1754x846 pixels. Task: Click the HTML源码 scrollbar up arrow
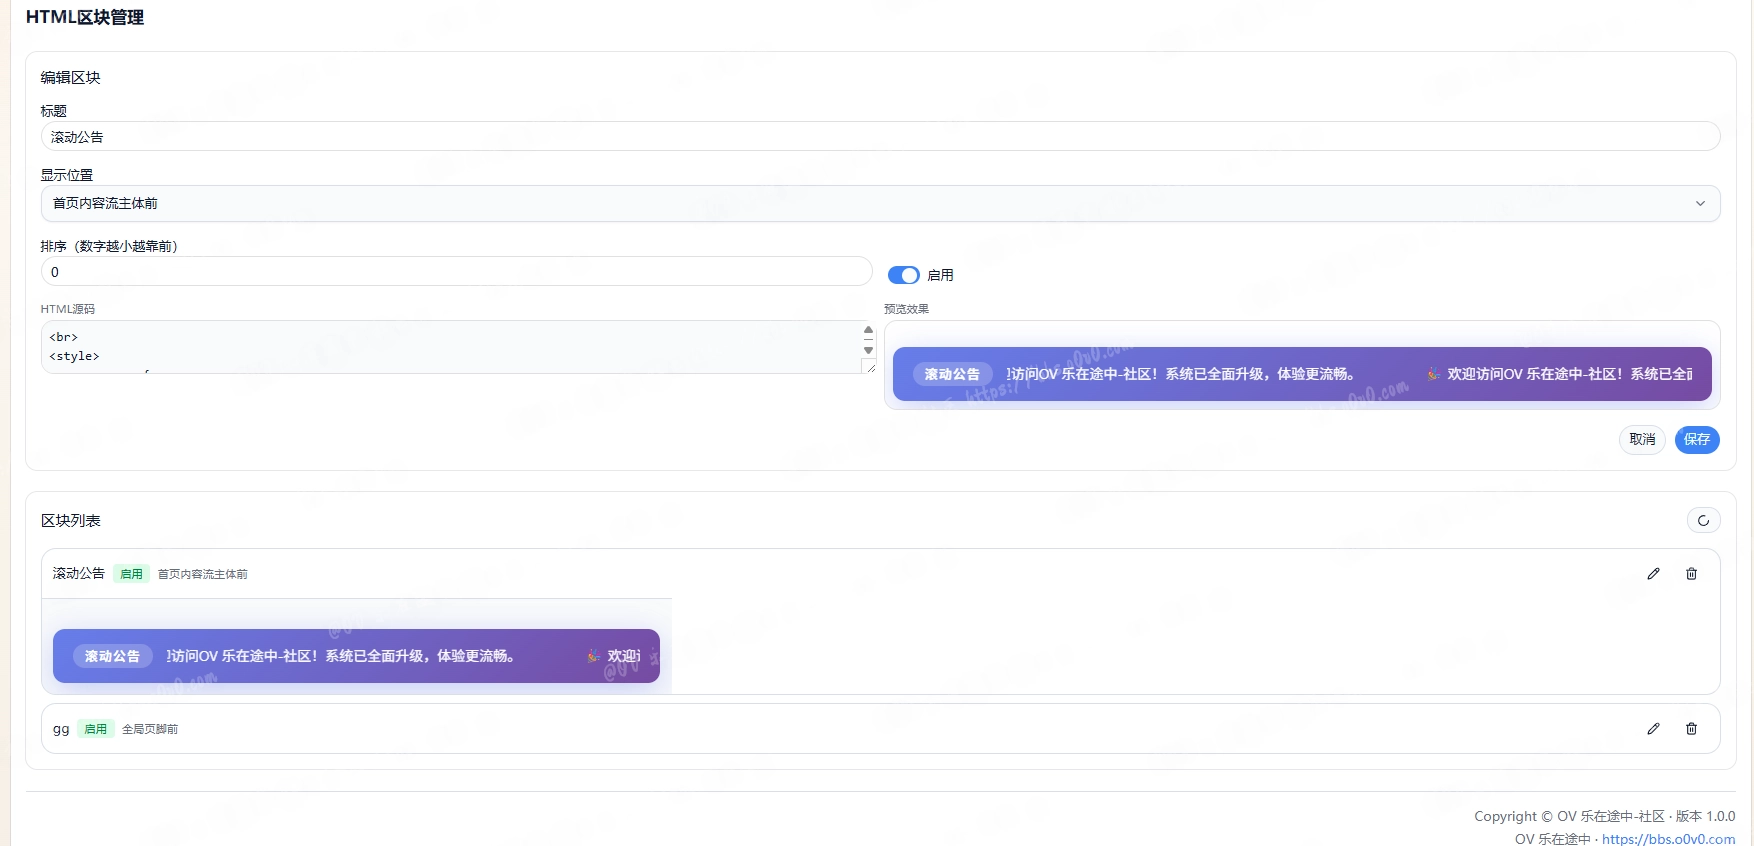[x=868, y=330]
